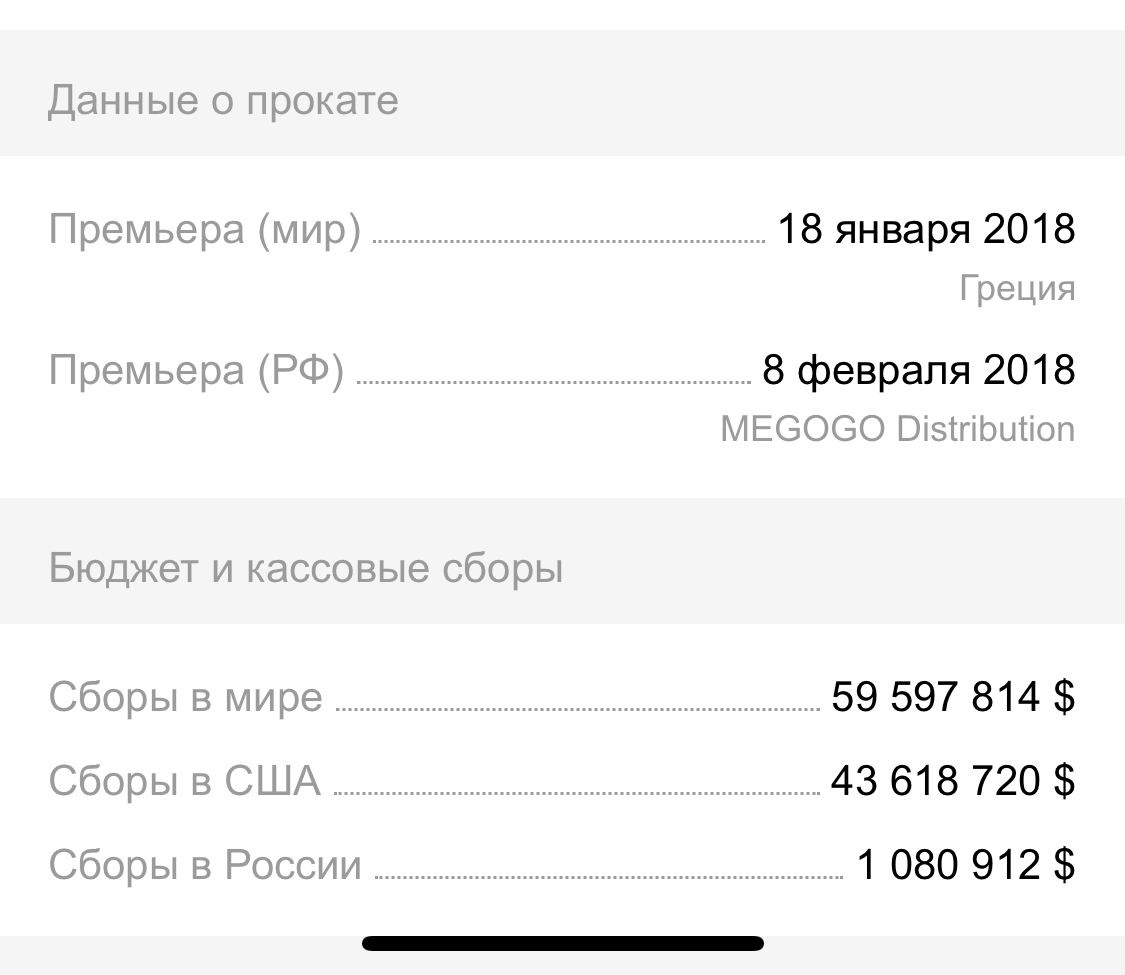Tap the dotted line in Сборы в России row
The width and height of the screenshot is (1125, 975).
[608, 877]
